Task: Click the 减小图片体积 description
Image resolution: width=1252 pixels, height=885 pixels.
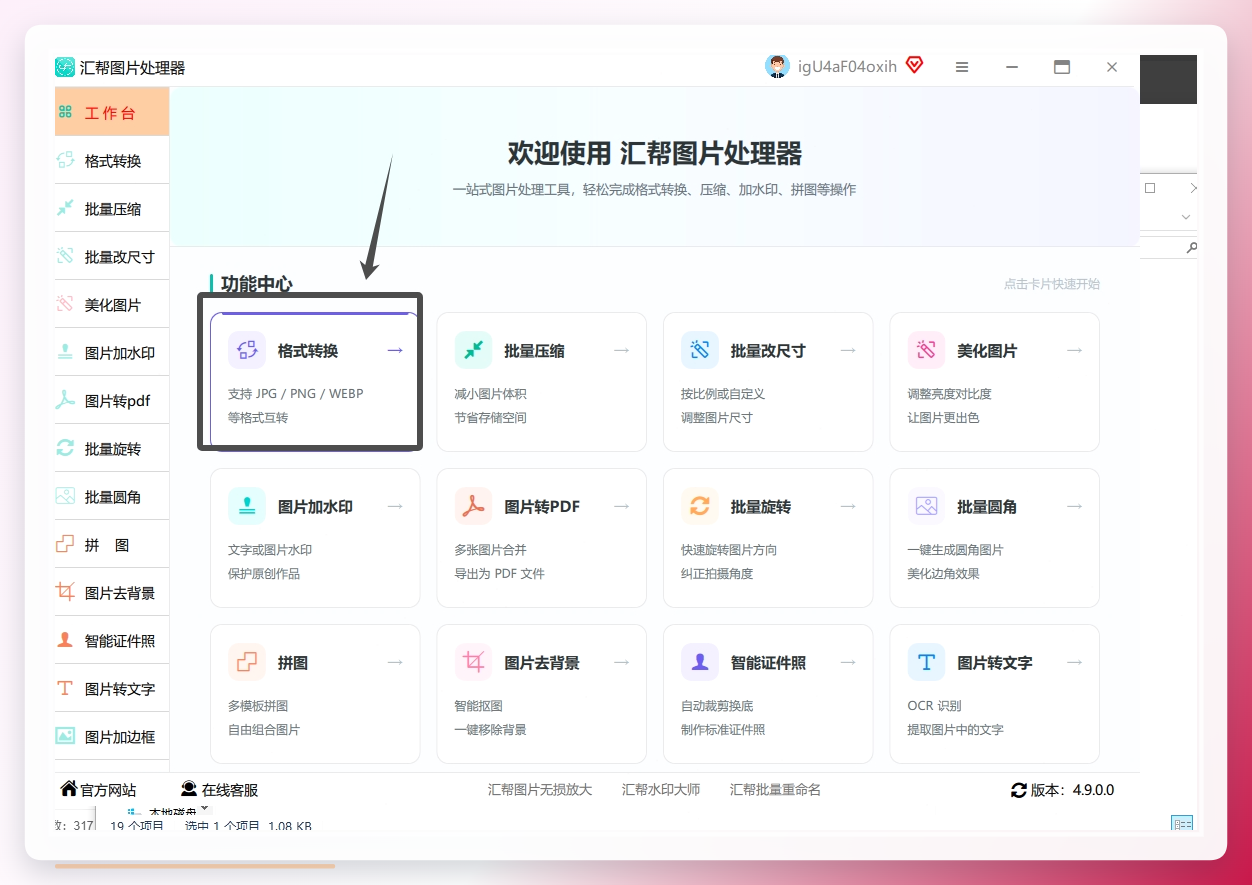Action: pos(490,394)
